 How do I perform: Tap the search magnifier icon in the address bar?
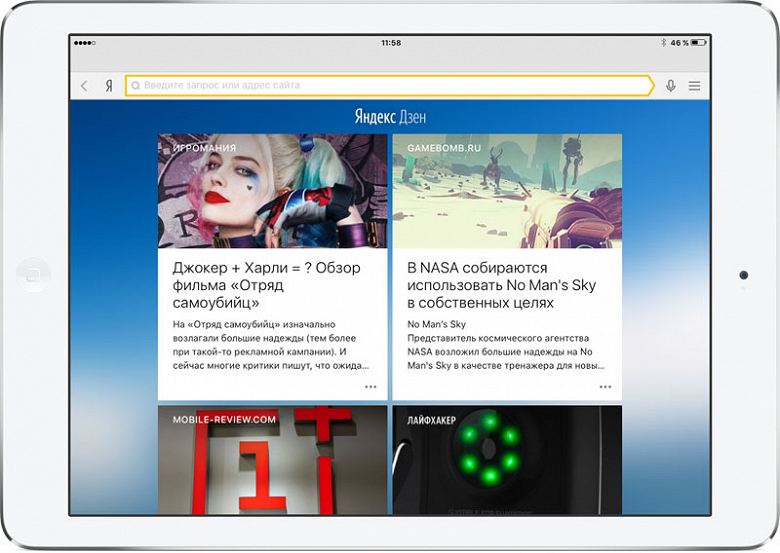135,86
